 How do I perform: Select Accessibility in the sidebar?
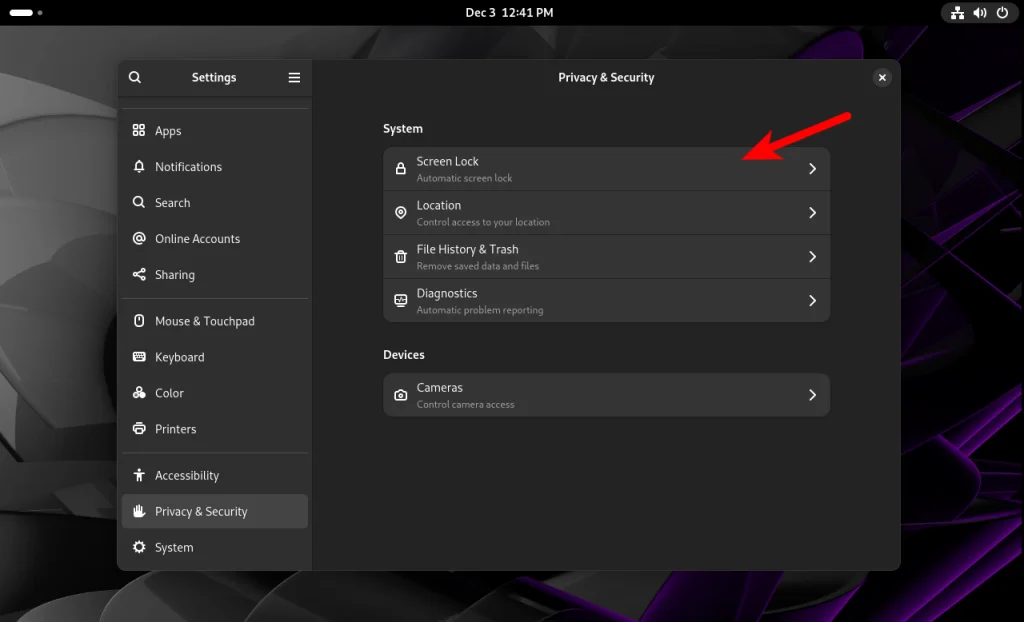click(x=215, y=475)
